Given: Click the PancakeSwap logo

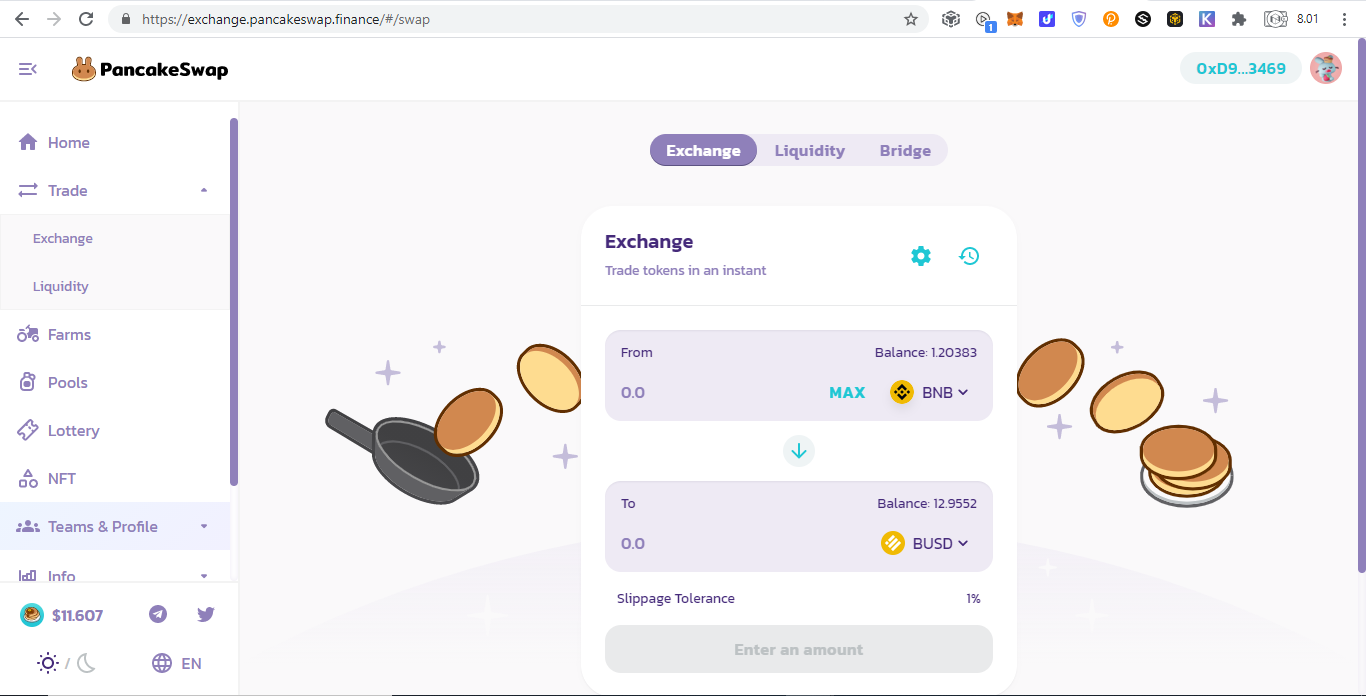Looking at the screenshot, I should [x=150, y=69].
